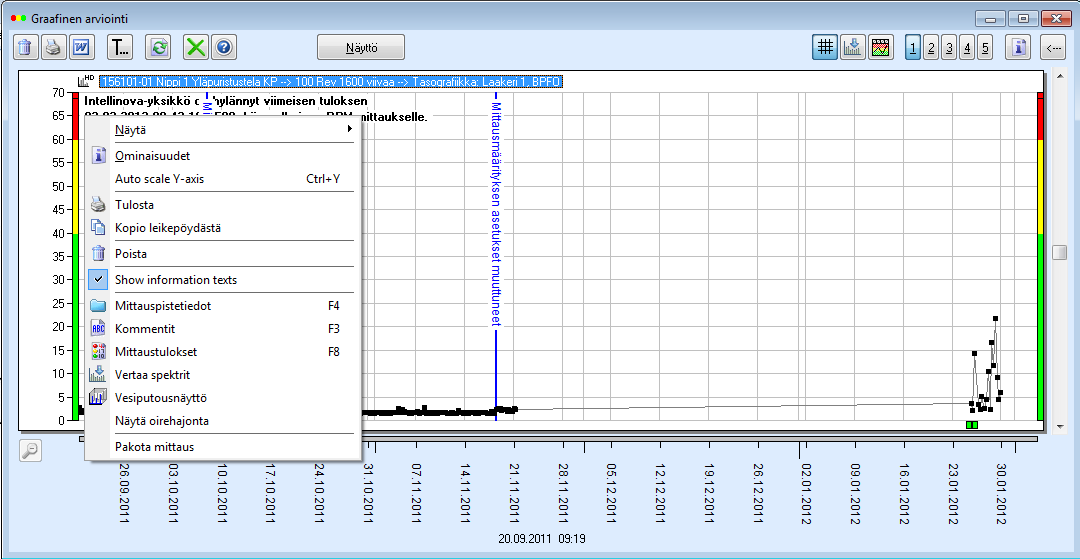Click the printer toolbar icon
This screenshot has width=1080, height=559.
[x=53, y=48]
